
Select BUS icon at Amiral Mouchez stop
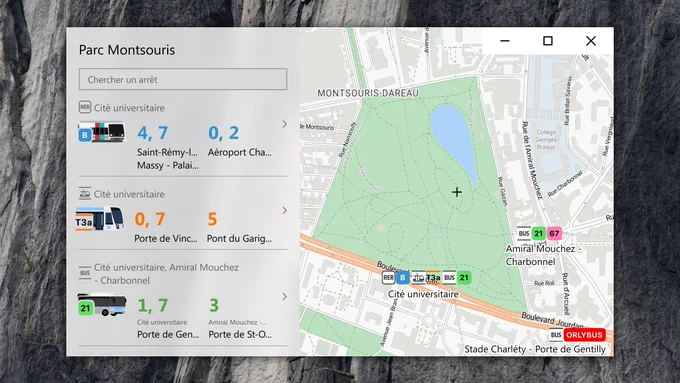524,233
